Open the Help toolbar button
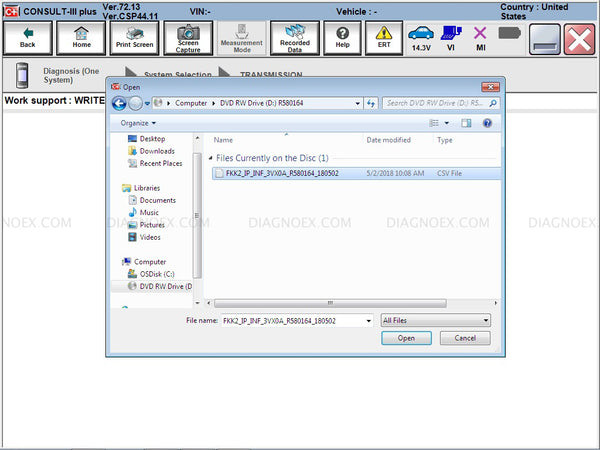Screen dimensions: 600x450 [x=343, y=38]
